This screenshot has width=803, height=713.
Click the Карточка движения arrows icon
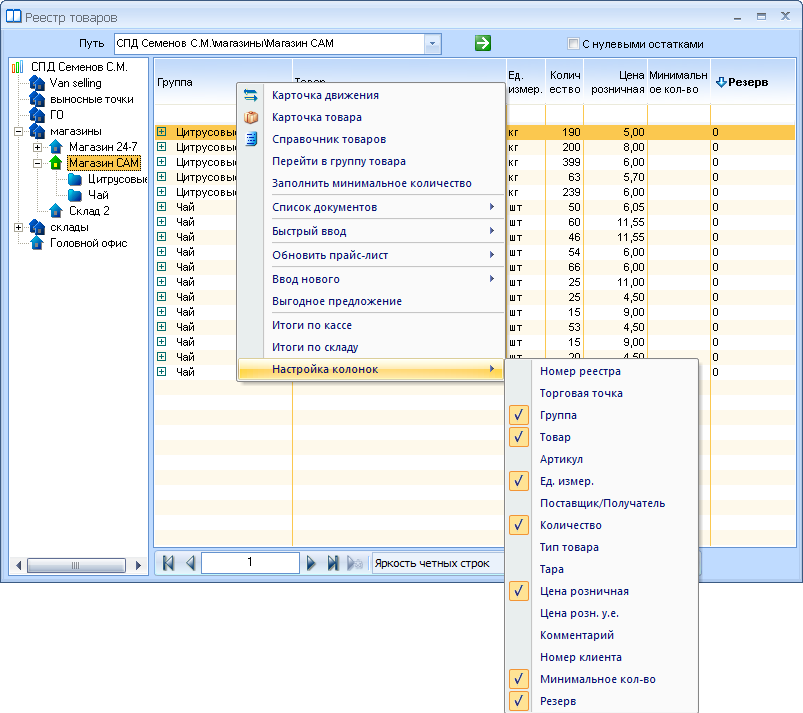tap(250, 95)
